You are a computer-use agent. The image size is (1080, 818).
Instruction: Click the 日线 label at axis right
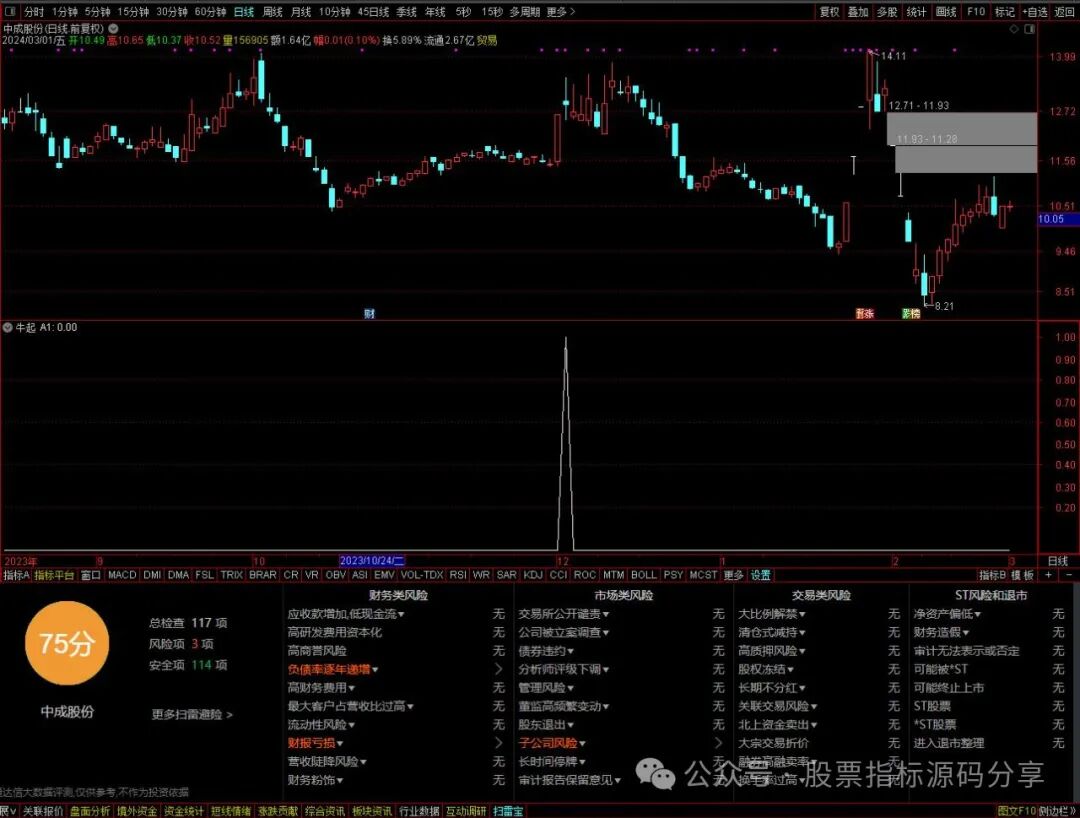click(1057, 561)
